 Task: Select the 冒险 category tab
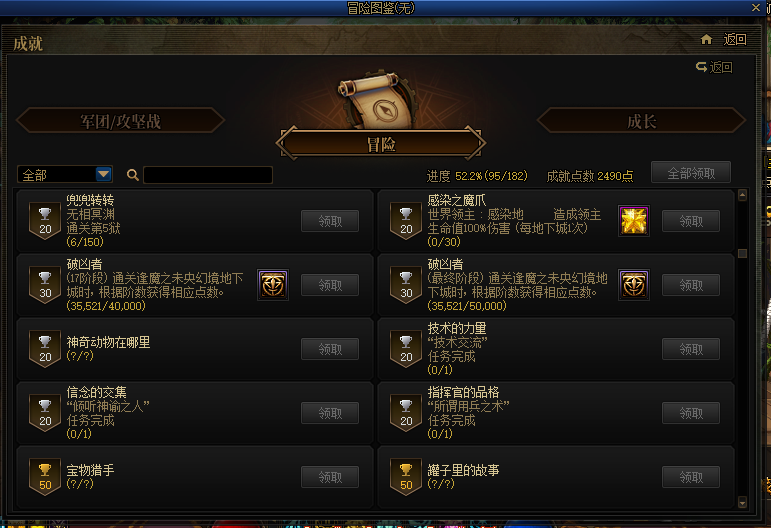point(381,144)
